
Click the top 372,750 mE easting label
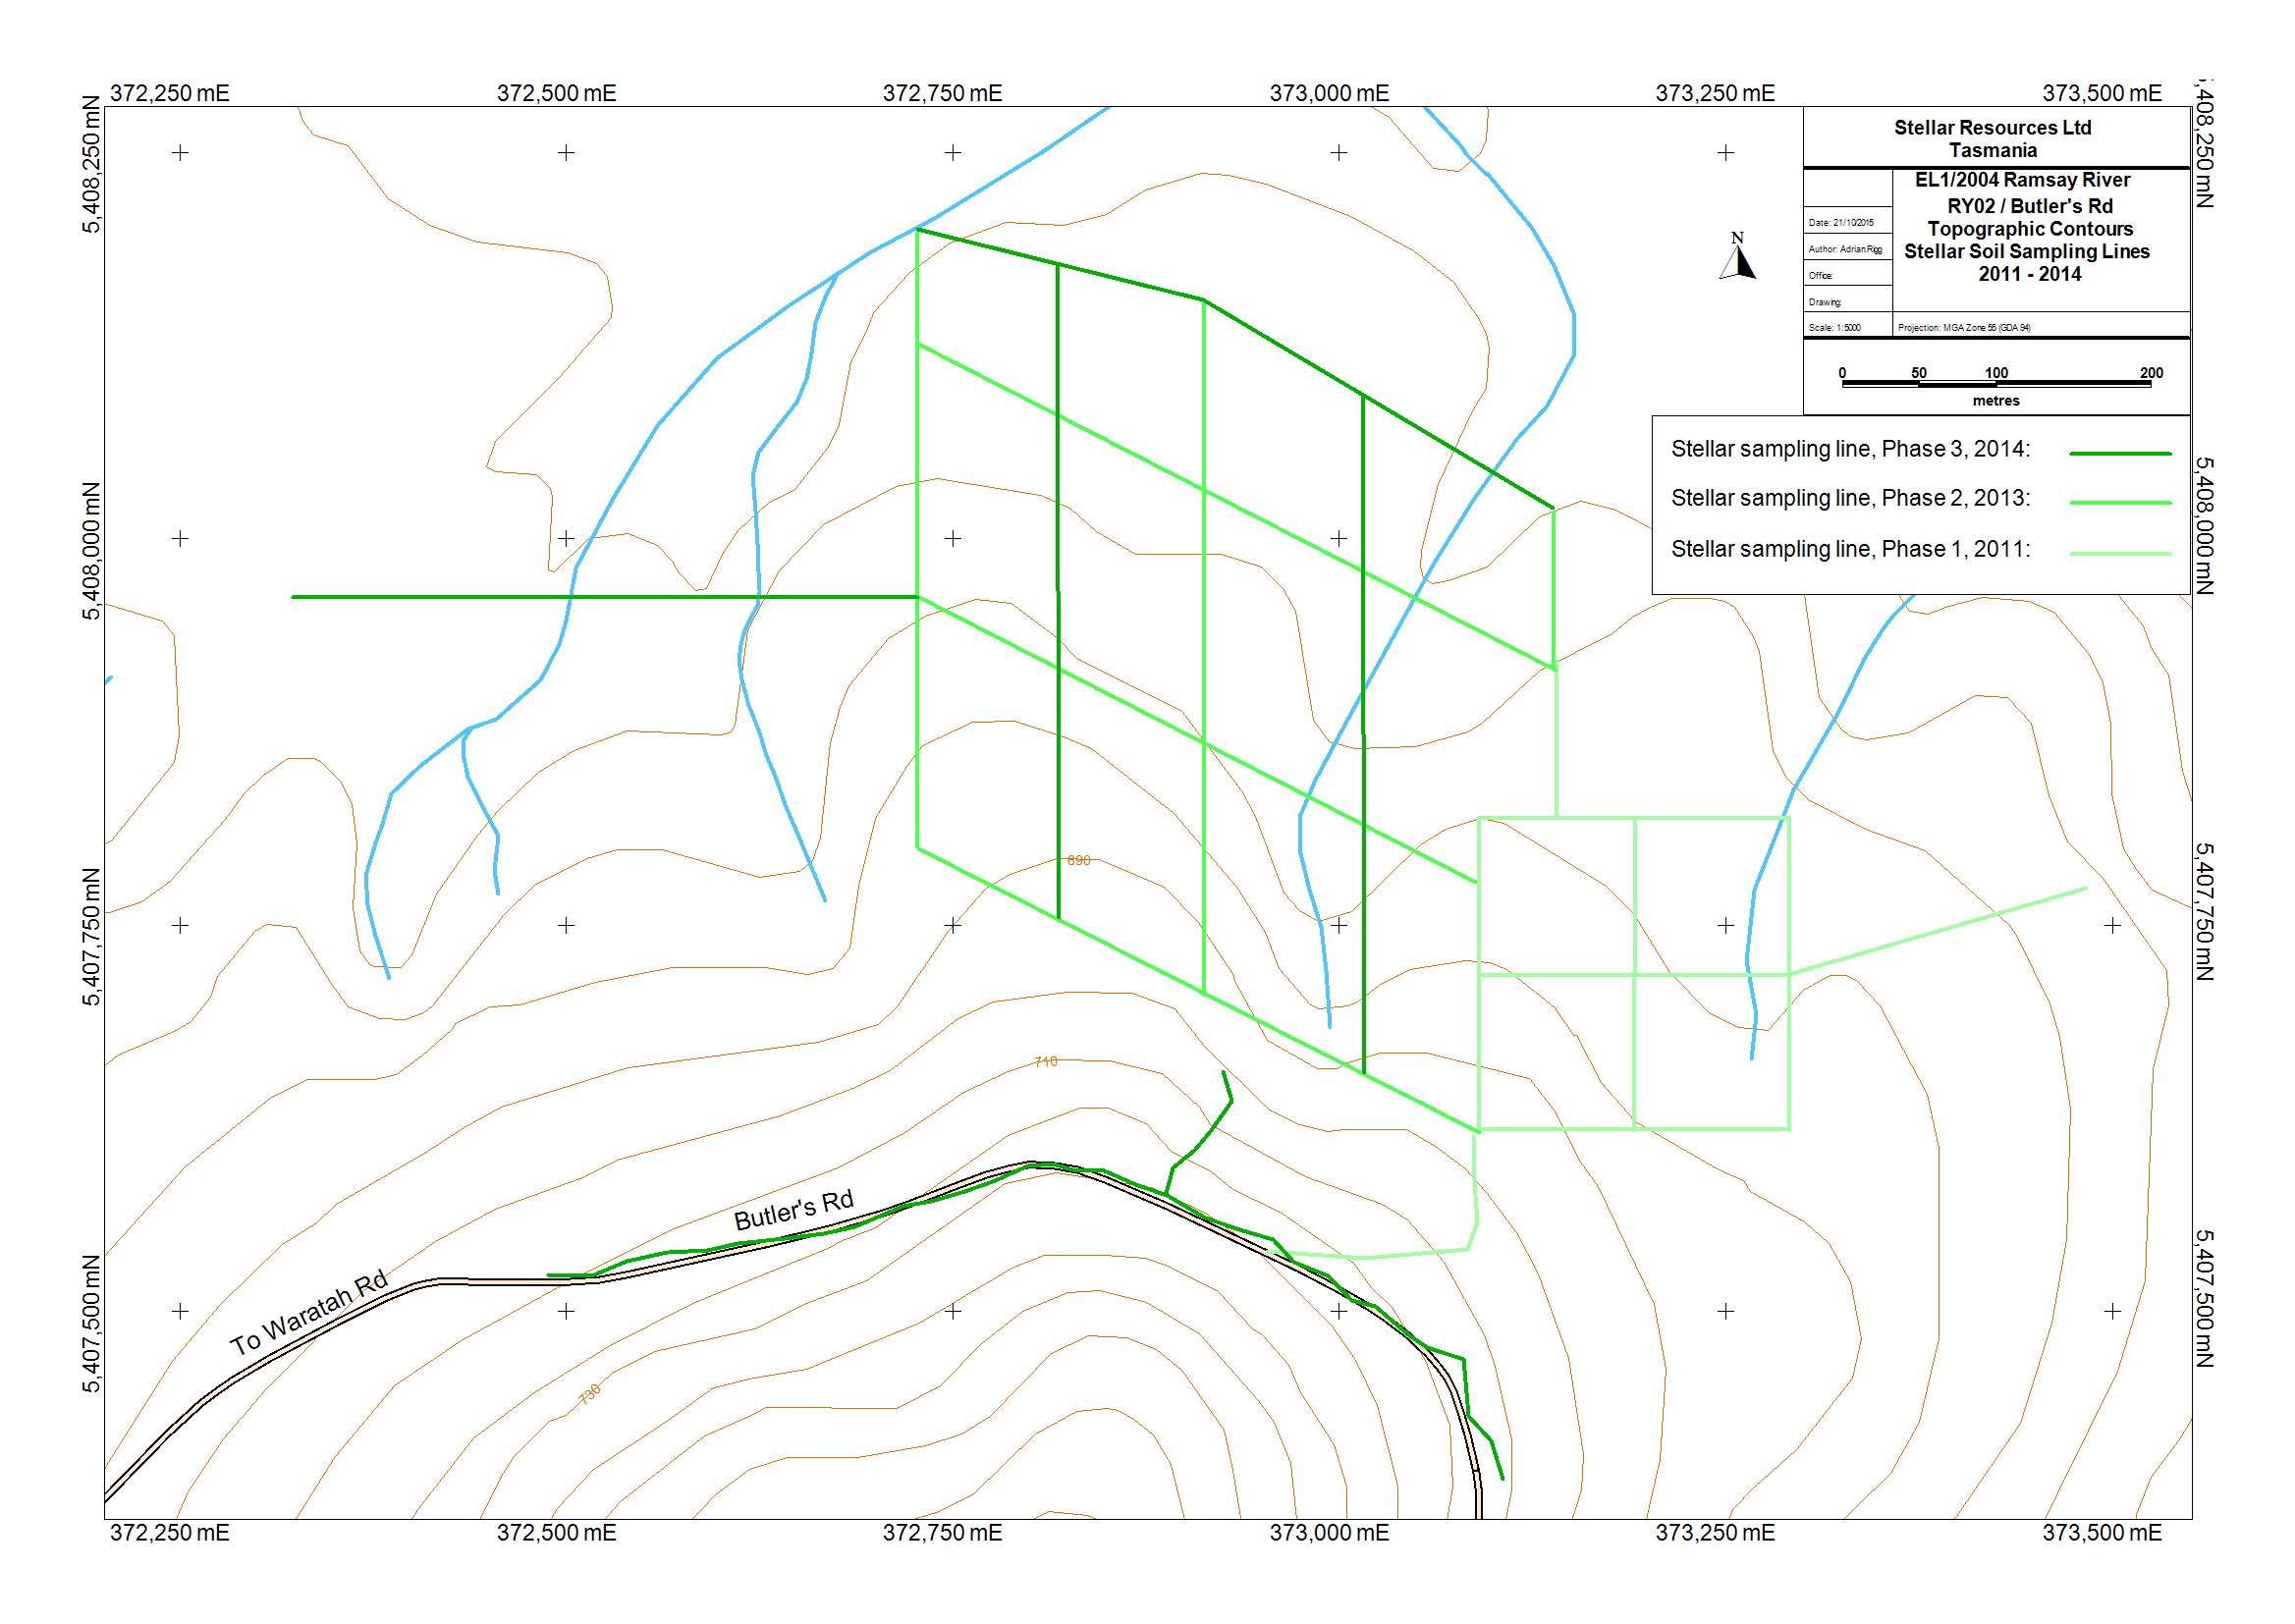941,93
